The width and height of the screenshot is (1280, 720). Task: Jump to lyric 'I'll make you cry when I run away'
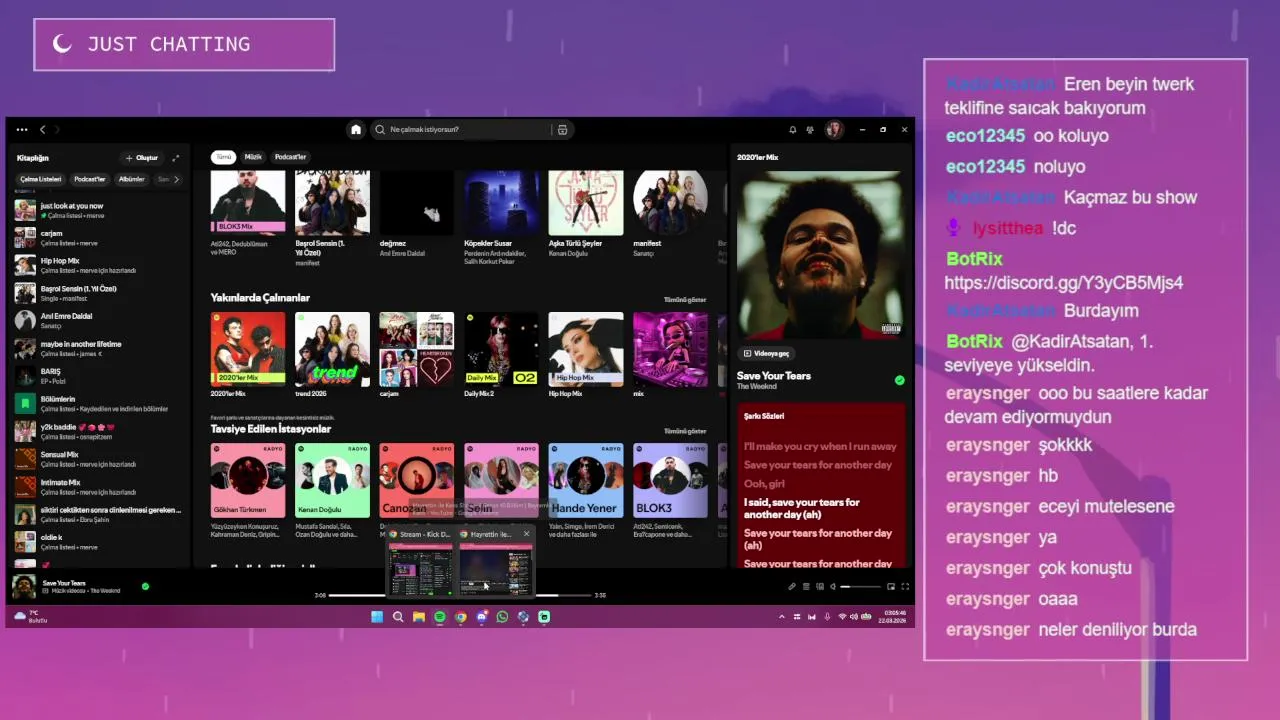[x=820, y=446]
